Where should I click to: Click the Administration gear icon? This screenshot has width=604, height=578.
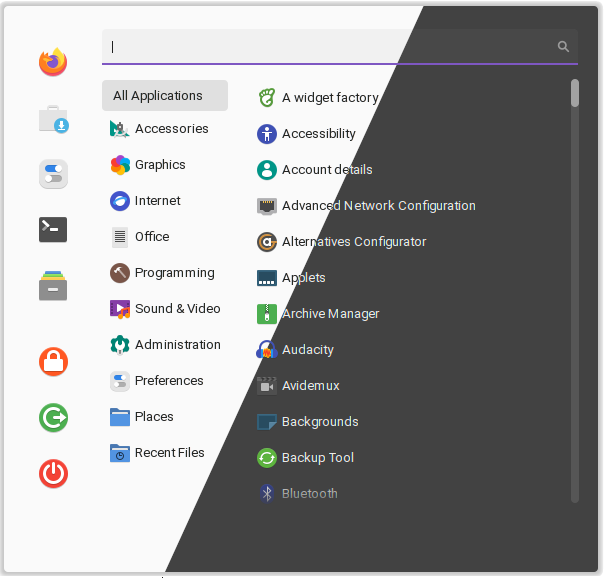click(x=120, y=345)
